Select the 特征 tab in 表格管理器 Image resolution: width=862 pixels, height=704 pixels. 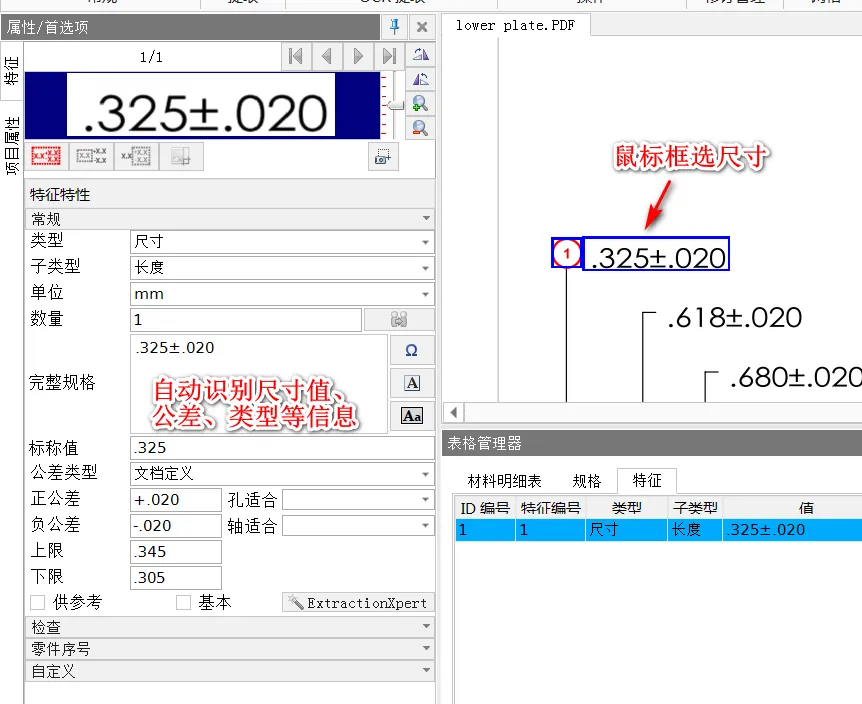tap(646, 481)
